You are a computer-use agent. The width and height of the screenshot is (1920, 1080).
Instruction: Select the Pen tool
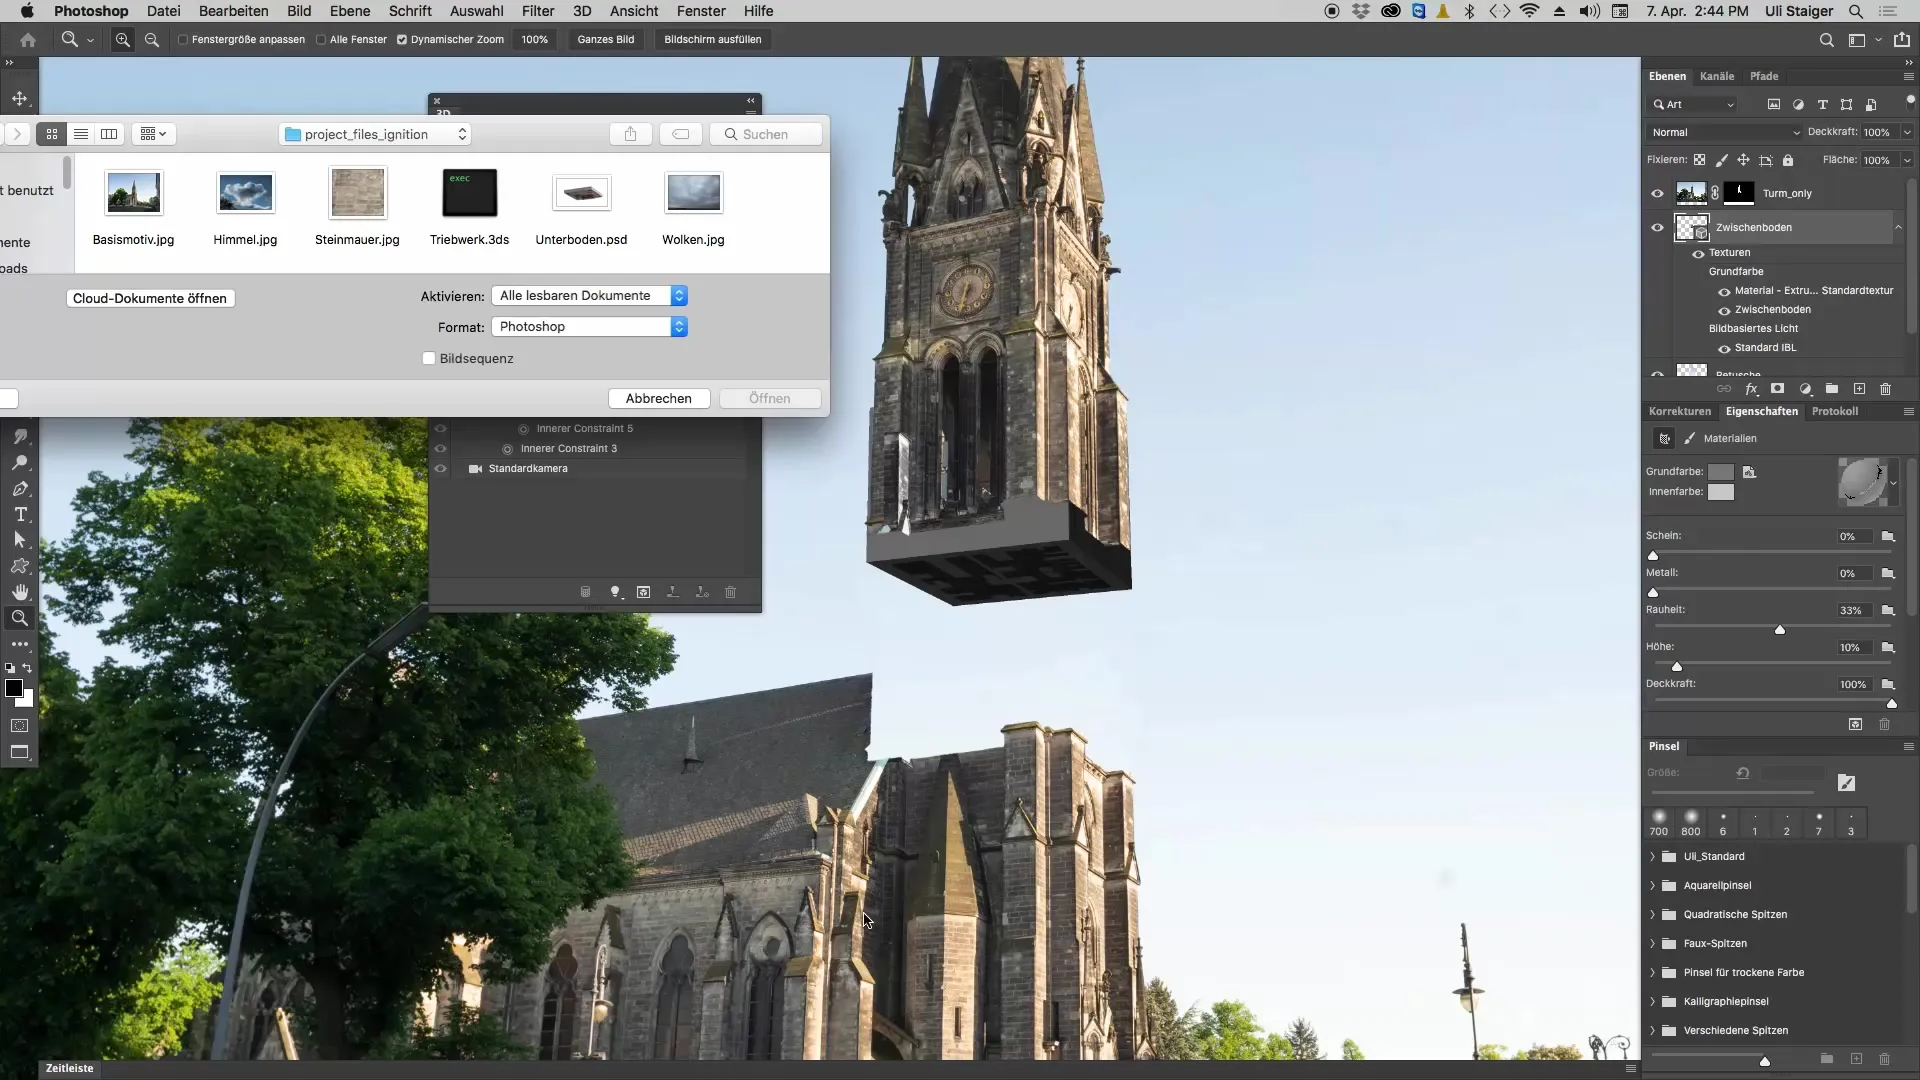coord(20,489)
